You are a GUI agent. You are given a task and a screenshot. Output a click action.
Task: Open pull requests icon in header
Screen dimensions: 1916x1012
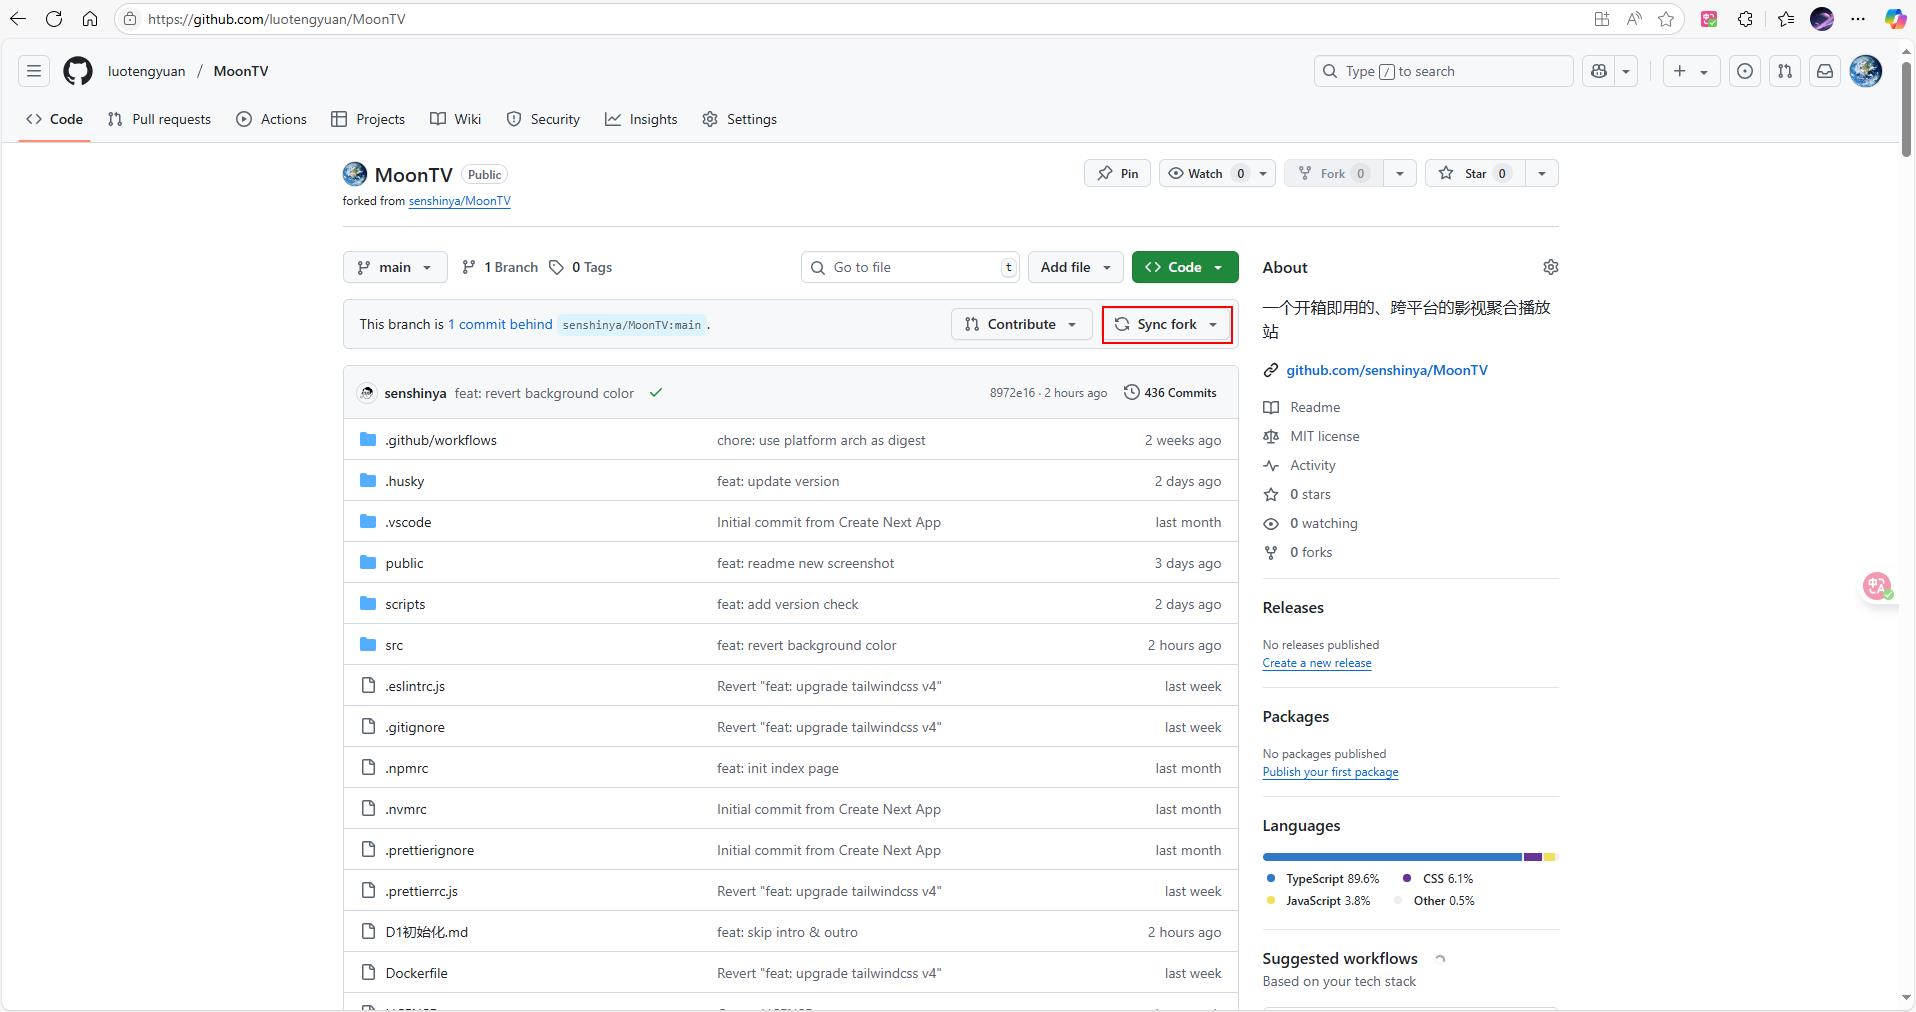coord(1785,71)
